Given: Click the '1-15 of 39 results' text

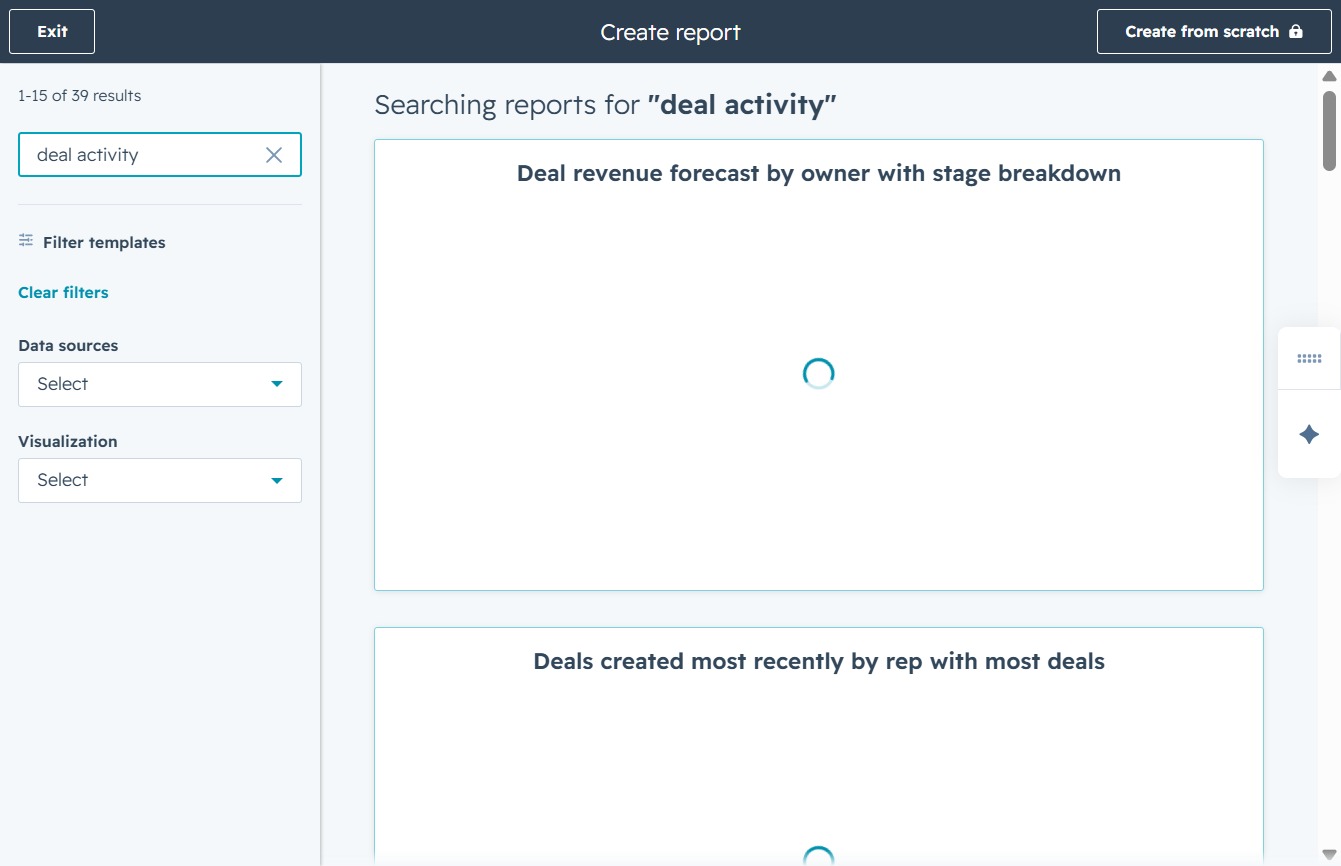Looking at the screenshot, I should (x=80, y=96).
